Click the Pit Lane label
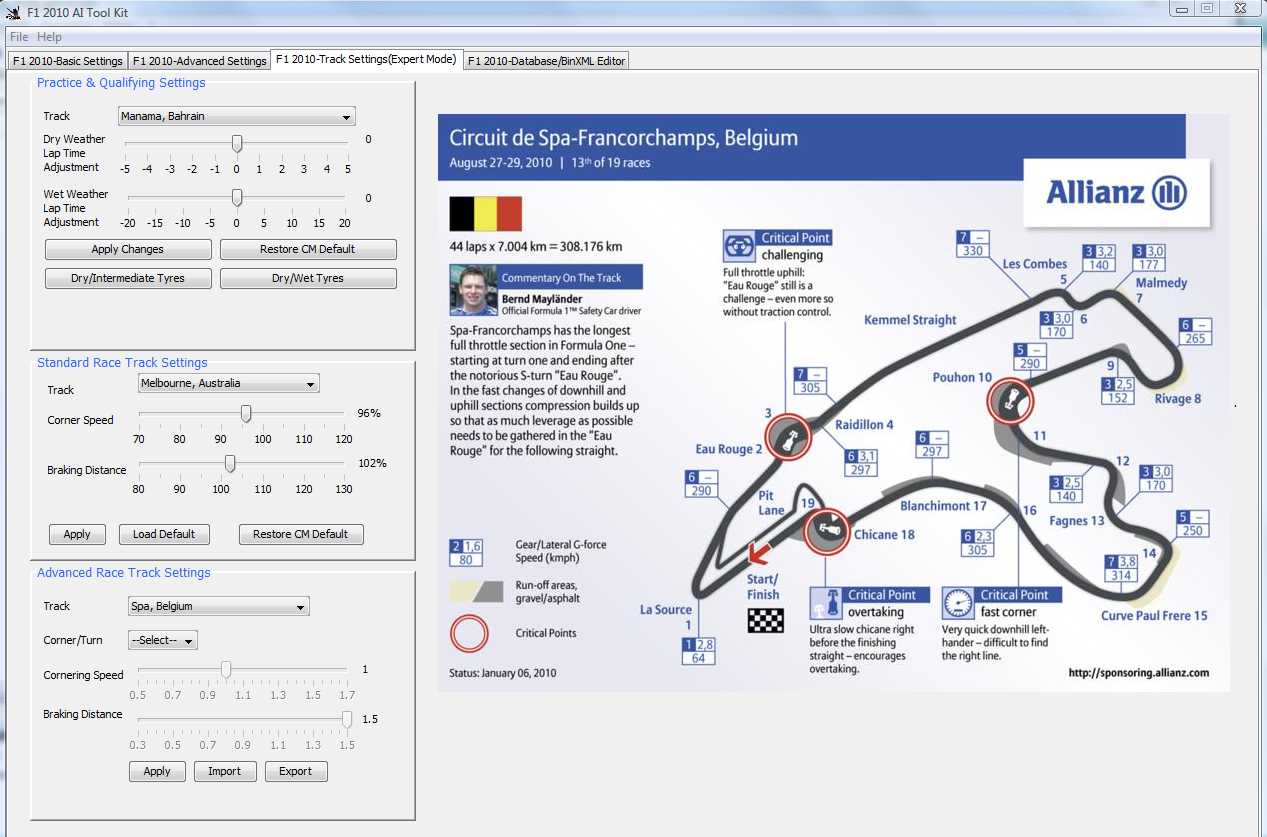The height and width of the screenshot is (837, 1267). tap(771, 503)
